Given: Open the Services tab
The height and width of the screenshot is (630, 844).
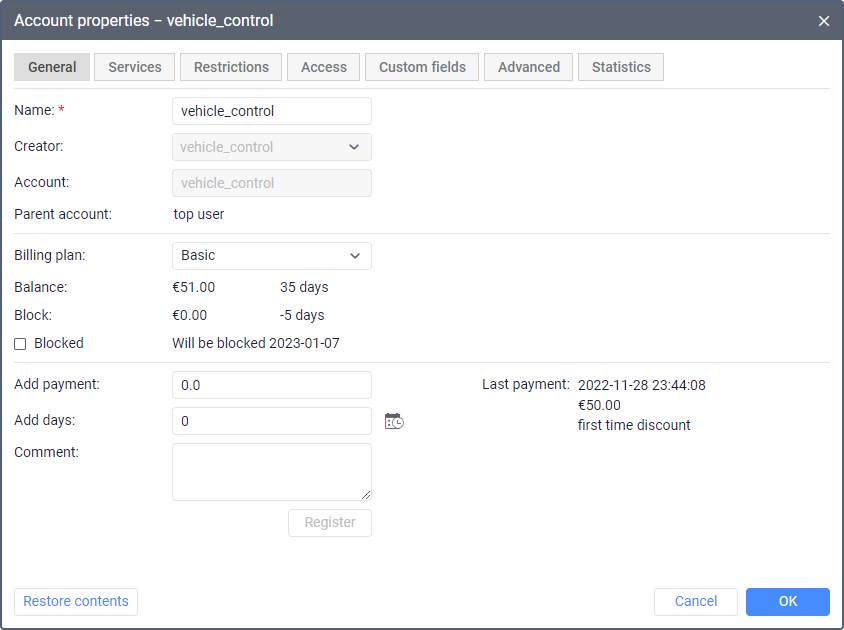Looking at the screenshot, I should coord(135,67).
